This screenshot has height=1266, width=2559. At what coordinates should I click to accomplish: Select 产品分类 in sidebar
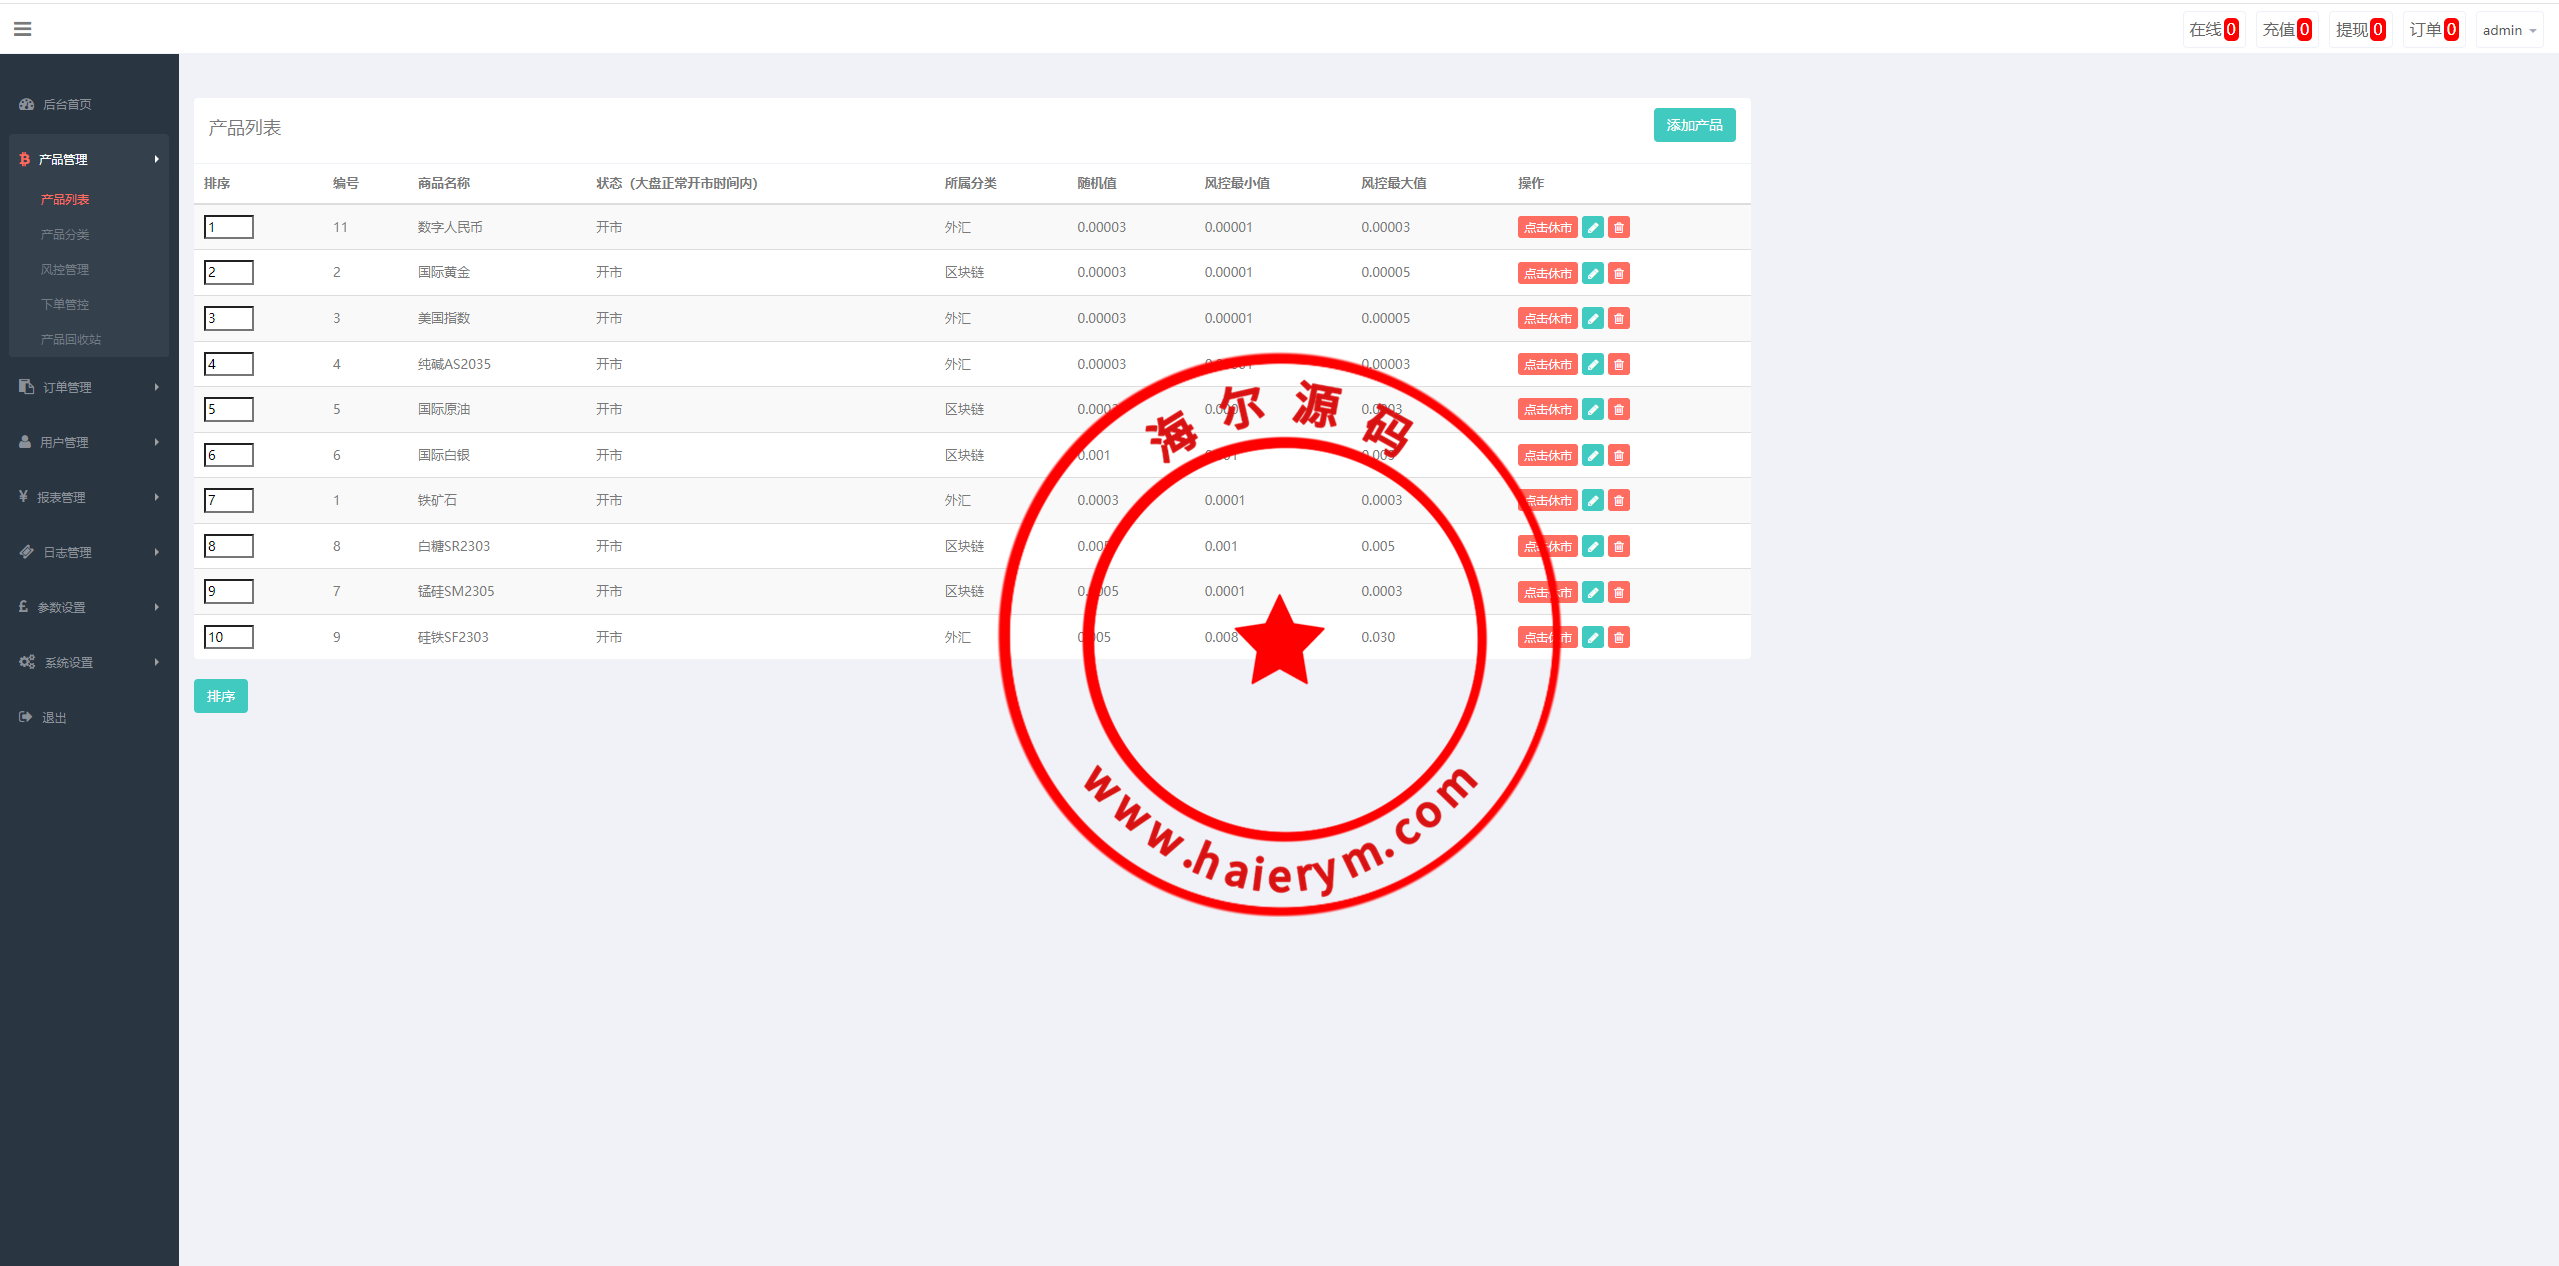[65, 234]
